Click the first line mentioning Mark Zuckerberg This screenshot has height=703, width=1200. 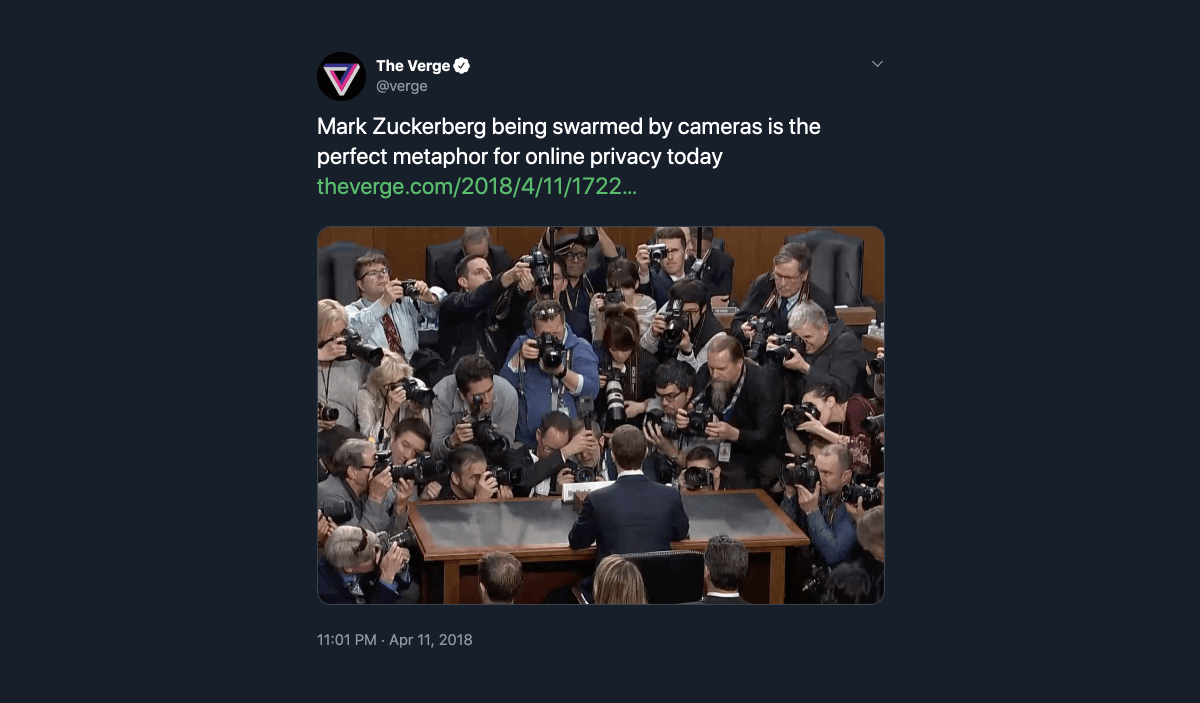click(x=568, y=128)
